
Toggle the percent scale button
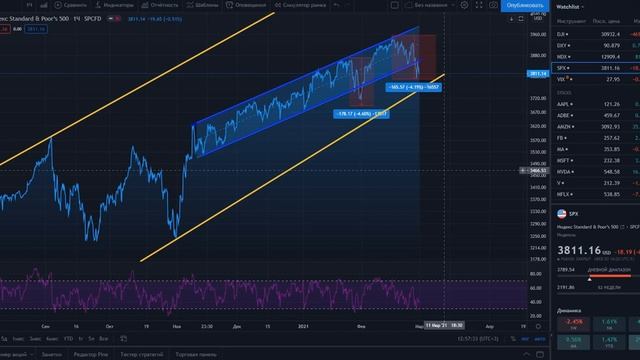pyautogui.click(x=513, y=339)
